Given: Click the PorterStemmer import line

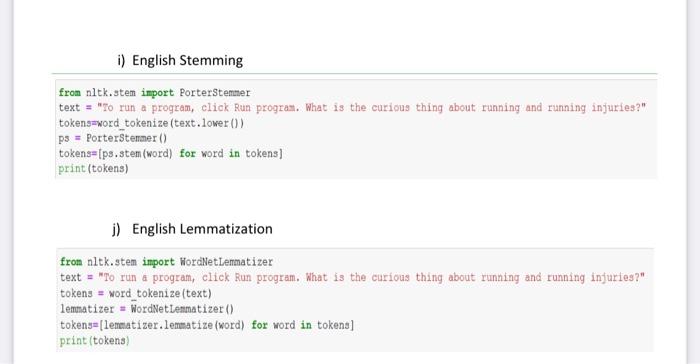Looking at the screenshot, I should click(x=154, y=92).
